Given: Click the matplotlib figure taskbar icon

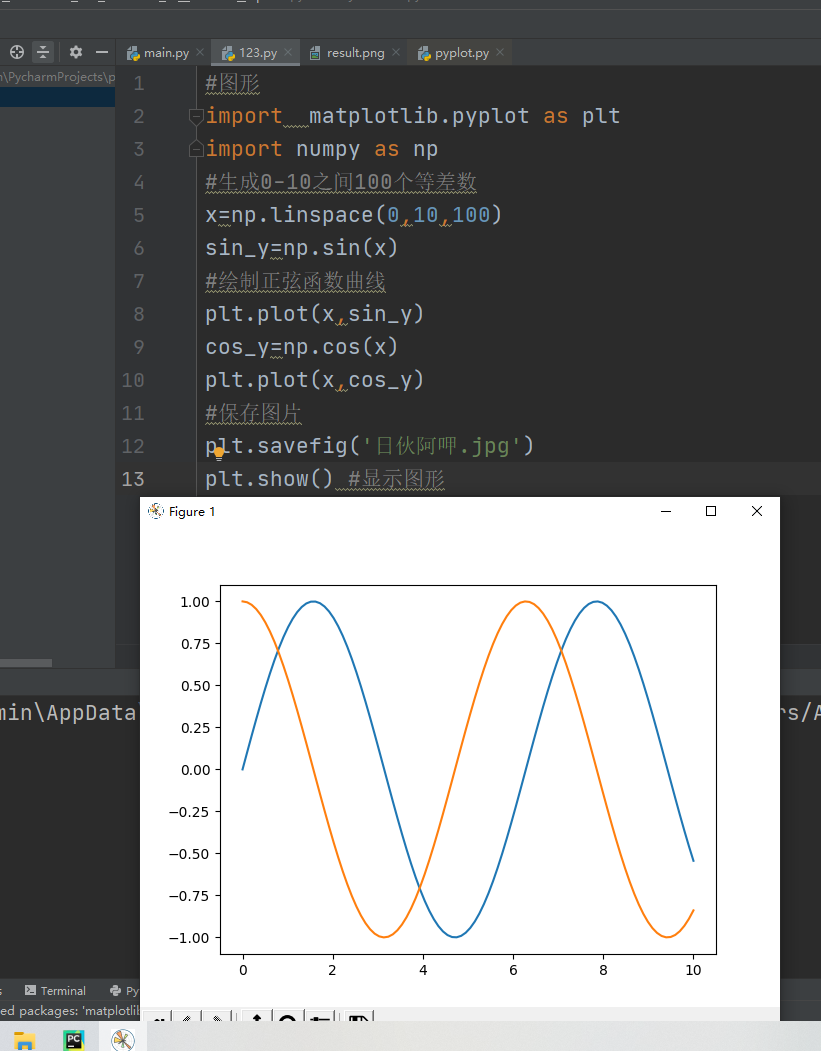Looking at the screenshot, I should [x=123, y=1040].
